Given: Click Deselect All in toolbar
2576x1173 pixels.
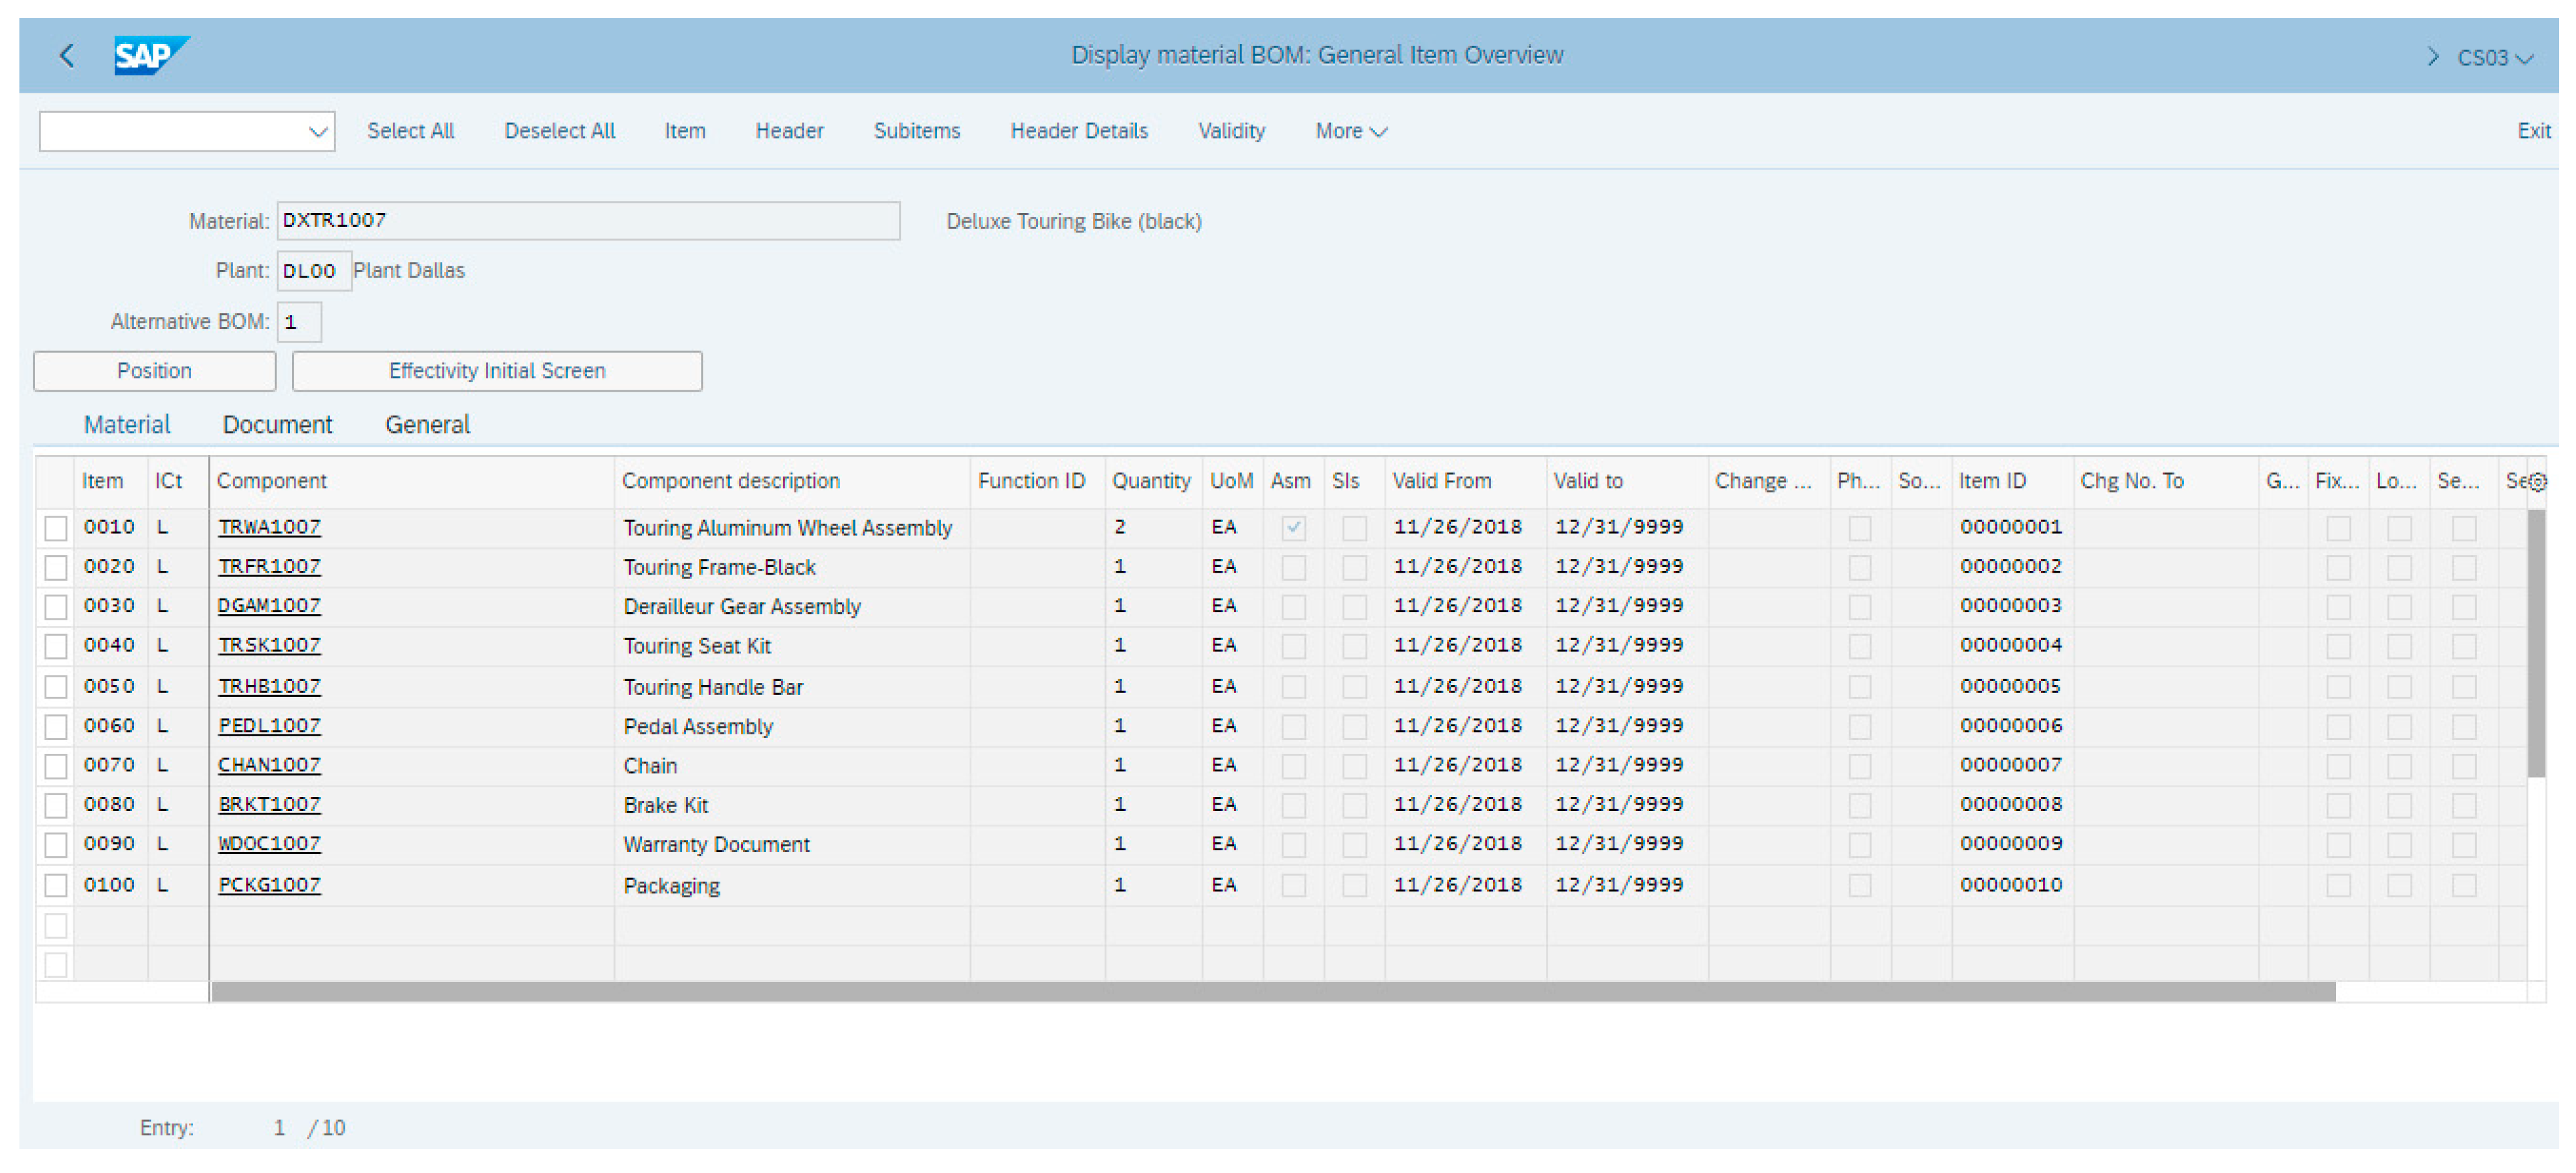Looking at the screenshot, I should point(559,131).
